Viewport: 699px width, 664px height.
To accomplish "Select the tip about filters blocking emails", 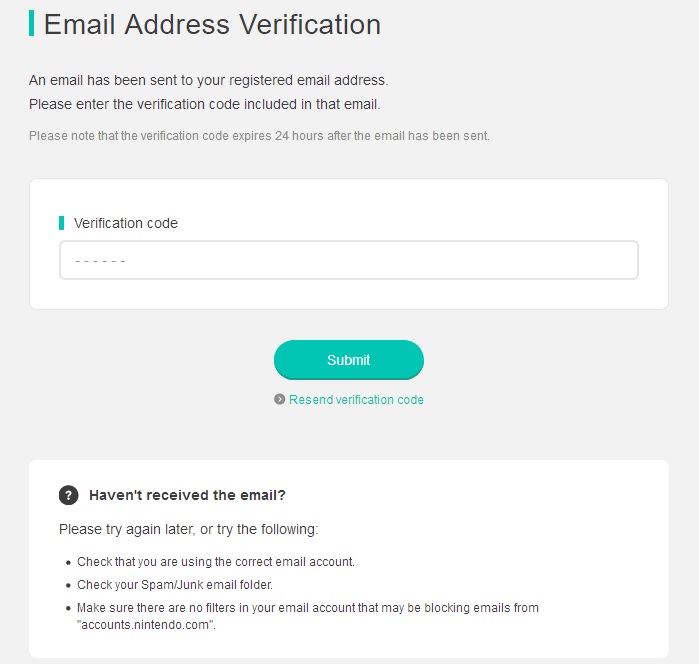I will (308, 616).
